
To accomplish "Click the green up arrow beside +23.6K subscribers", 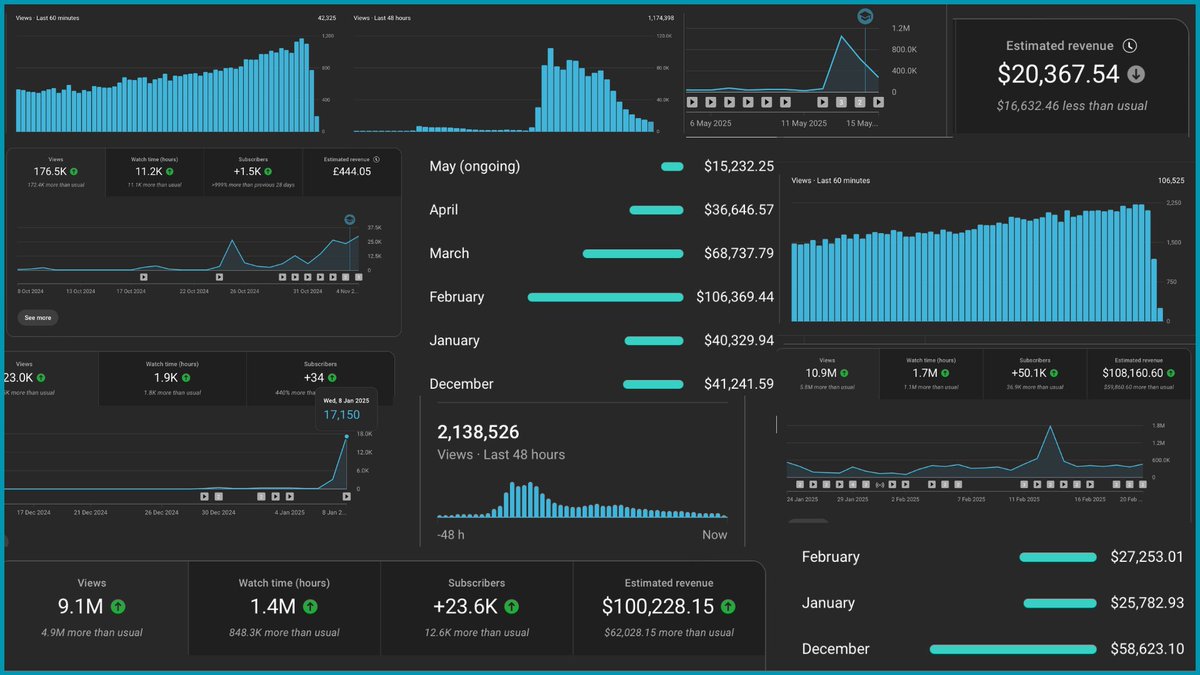I will (x=512, y=606).
